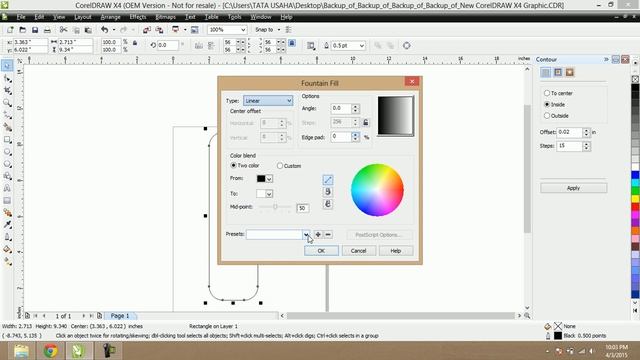Open the Snap to dropdown
This screenshot has width=640, height=360.
[279, 30]
